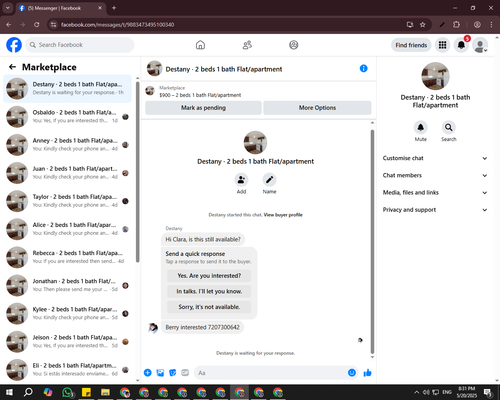Open the account profile menu
The width and height of the screenshot is (500, 400).
click(480, 45)
